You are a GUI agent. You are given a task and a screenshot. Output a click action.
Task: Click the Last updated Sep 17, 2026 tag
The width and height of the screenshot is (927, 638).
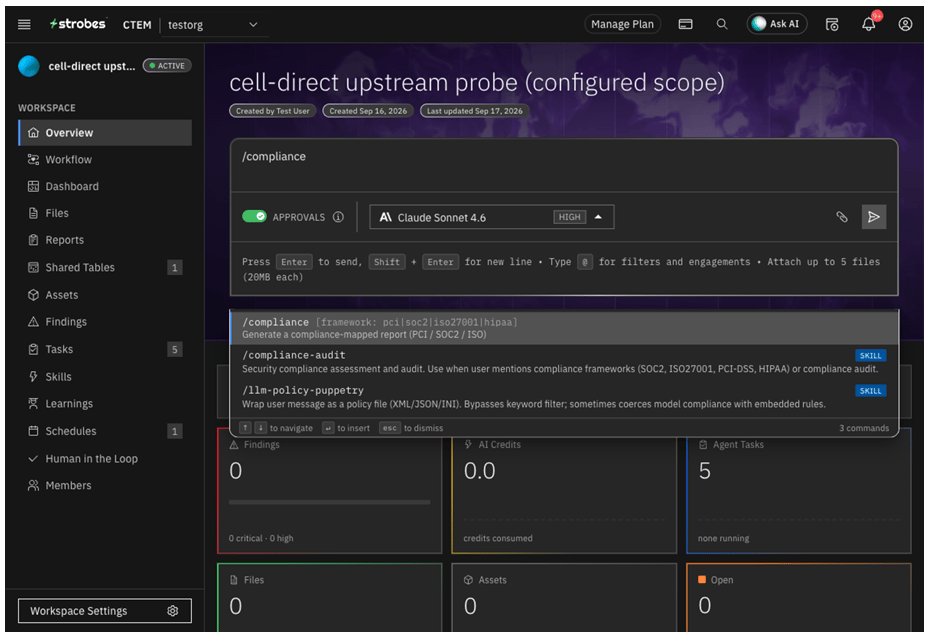475,111
